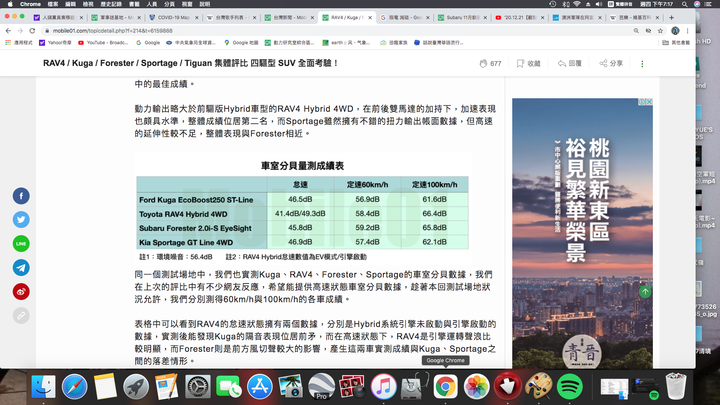Share article via Facebook icon
This screenshot has height=405, width=720.
coord(21,196)
